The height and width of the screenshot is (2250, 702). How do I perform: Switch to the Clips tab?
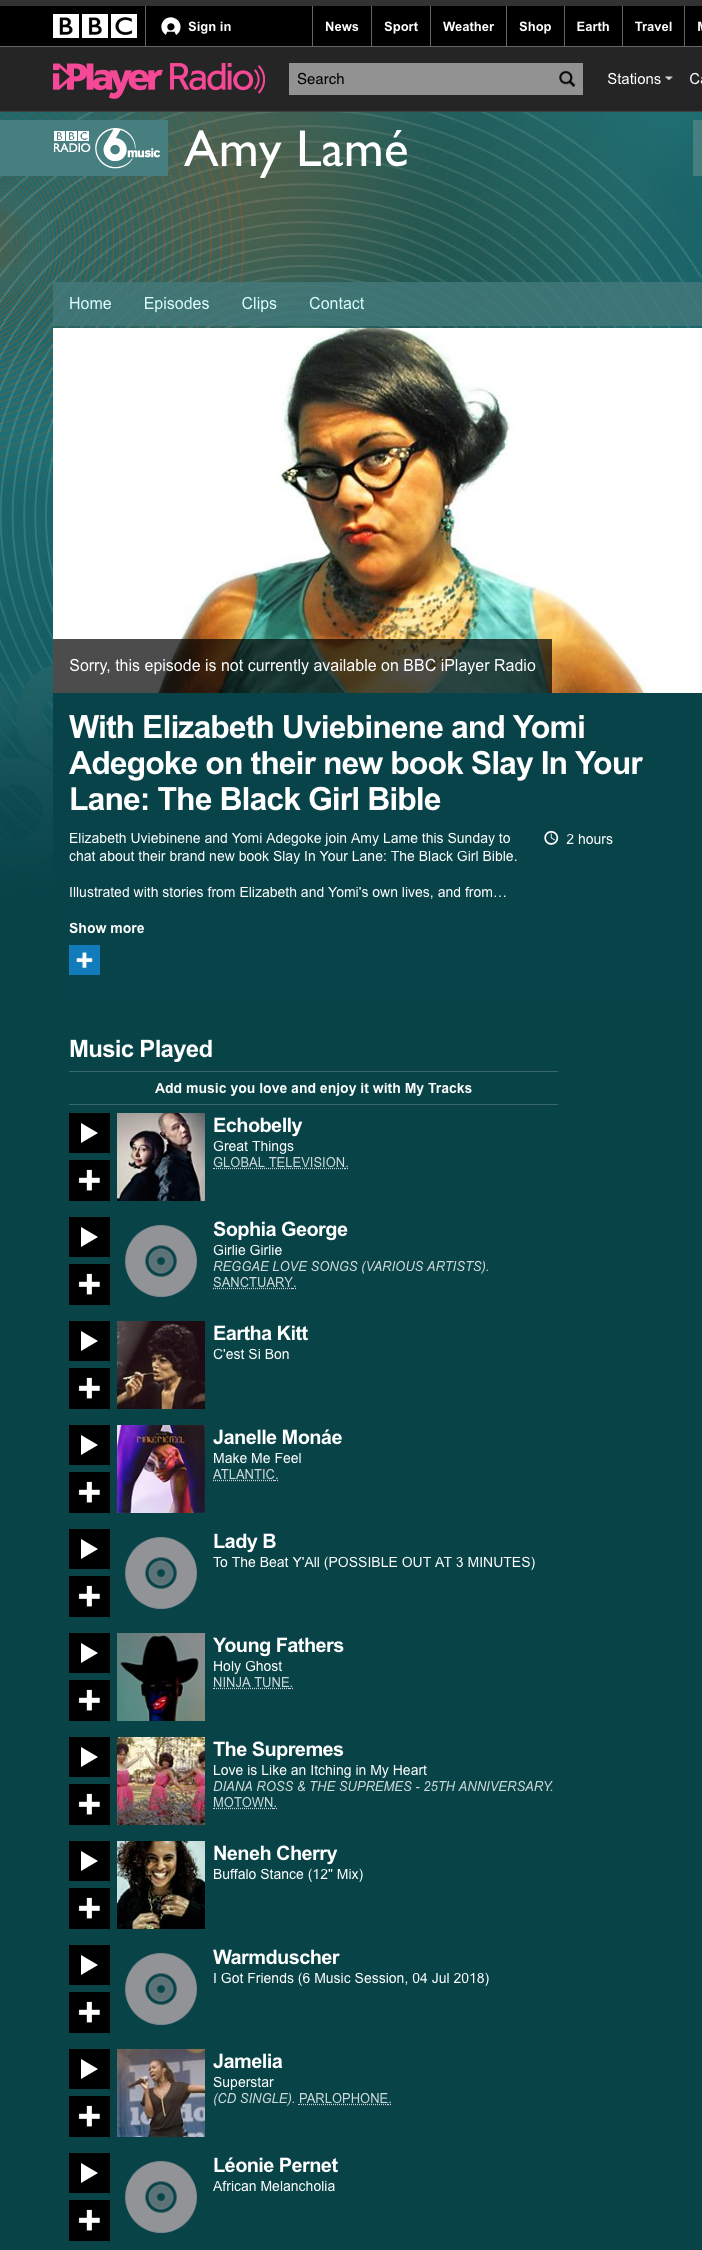pos(259,303)
